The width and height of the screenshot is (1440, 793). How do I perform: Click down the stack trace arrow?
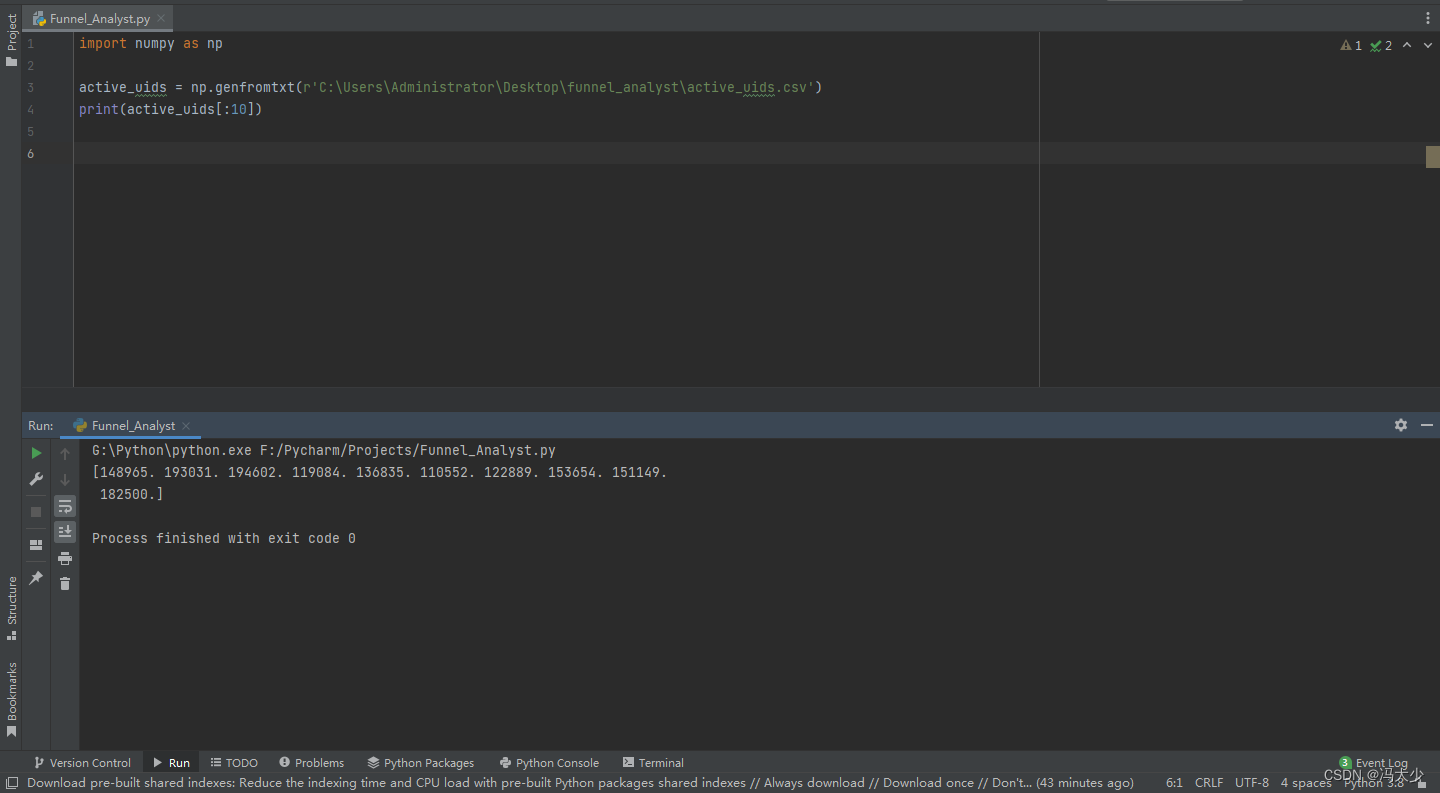[65, 479]
